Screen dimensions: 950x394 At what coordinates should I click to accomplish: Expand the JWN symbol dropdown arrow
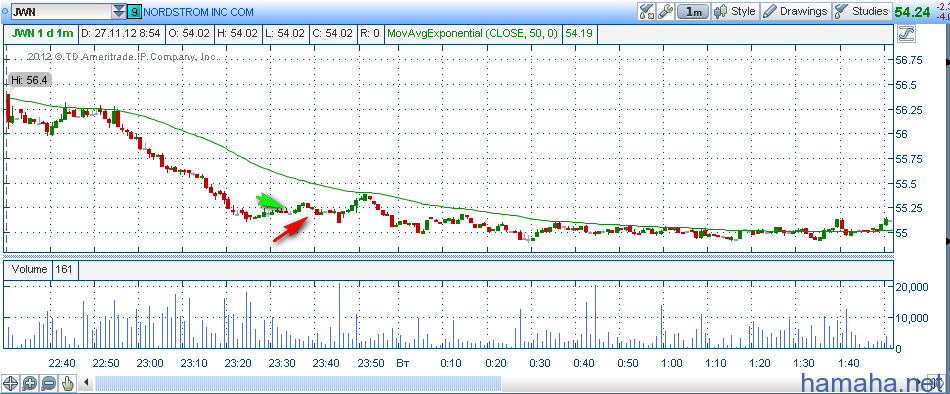pyautogui.click(x=118, y=12)
